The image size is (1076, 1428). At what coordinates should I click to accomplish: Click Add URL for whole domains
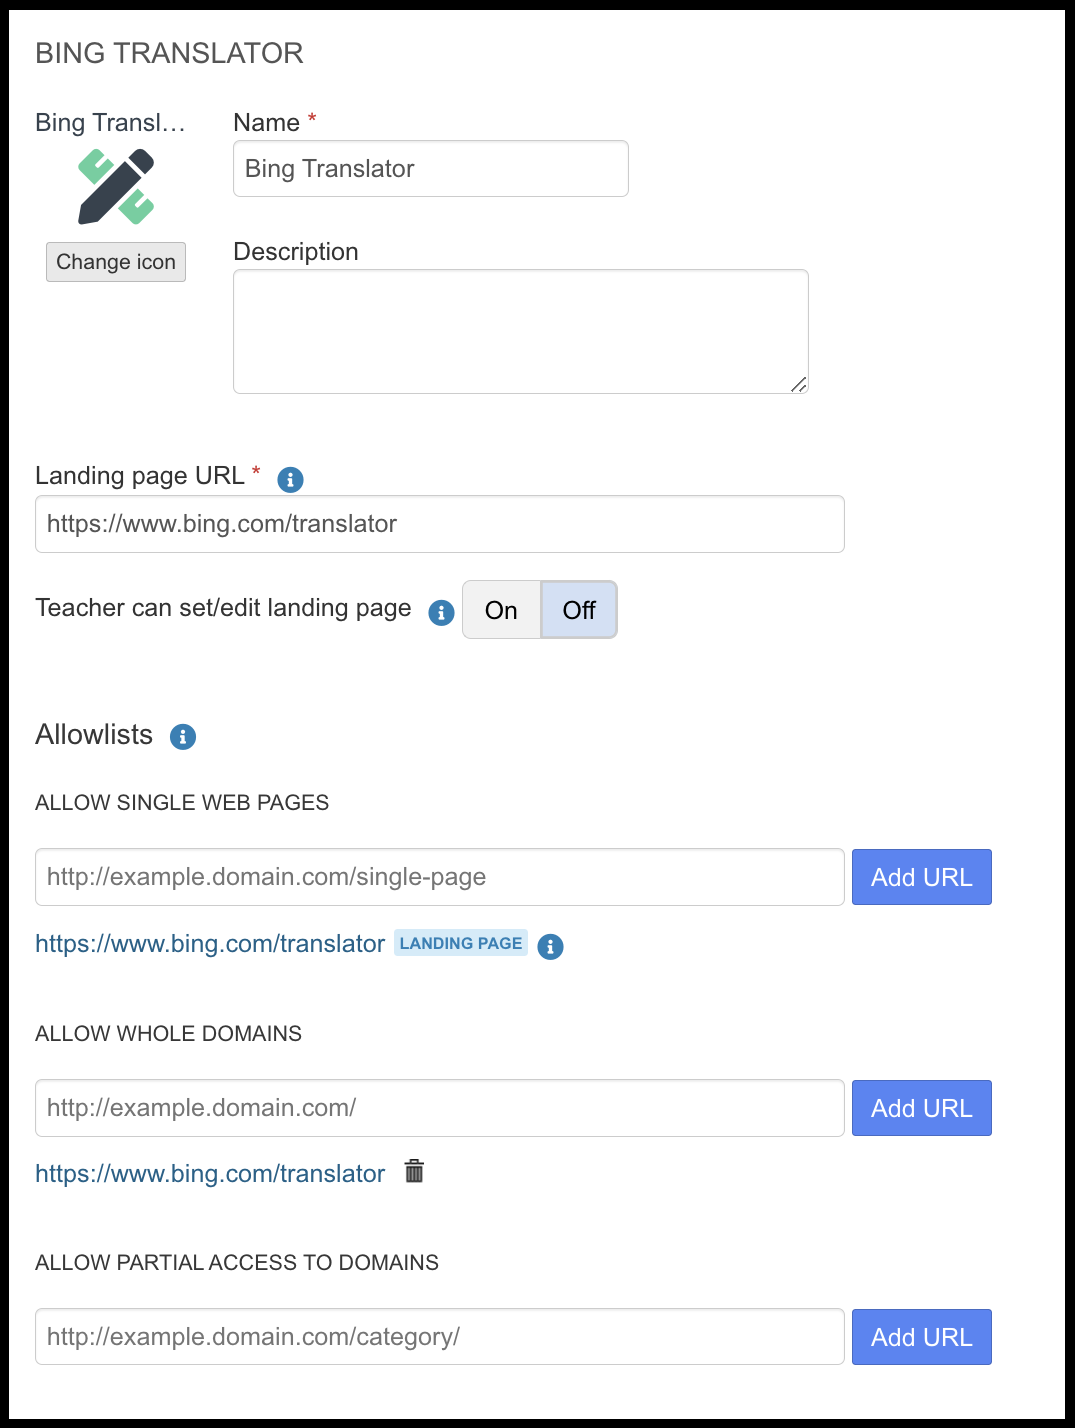[x=921, y=1108]
